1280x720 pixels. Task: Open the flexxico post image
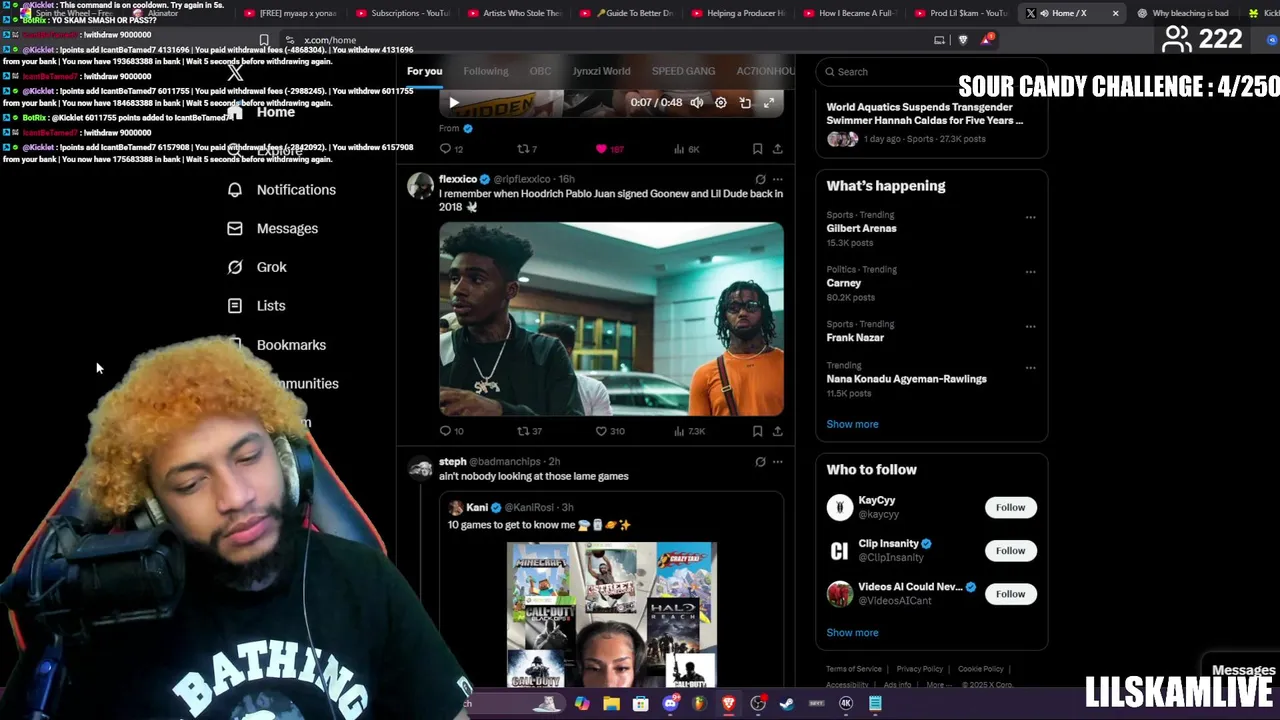point(611,319)
